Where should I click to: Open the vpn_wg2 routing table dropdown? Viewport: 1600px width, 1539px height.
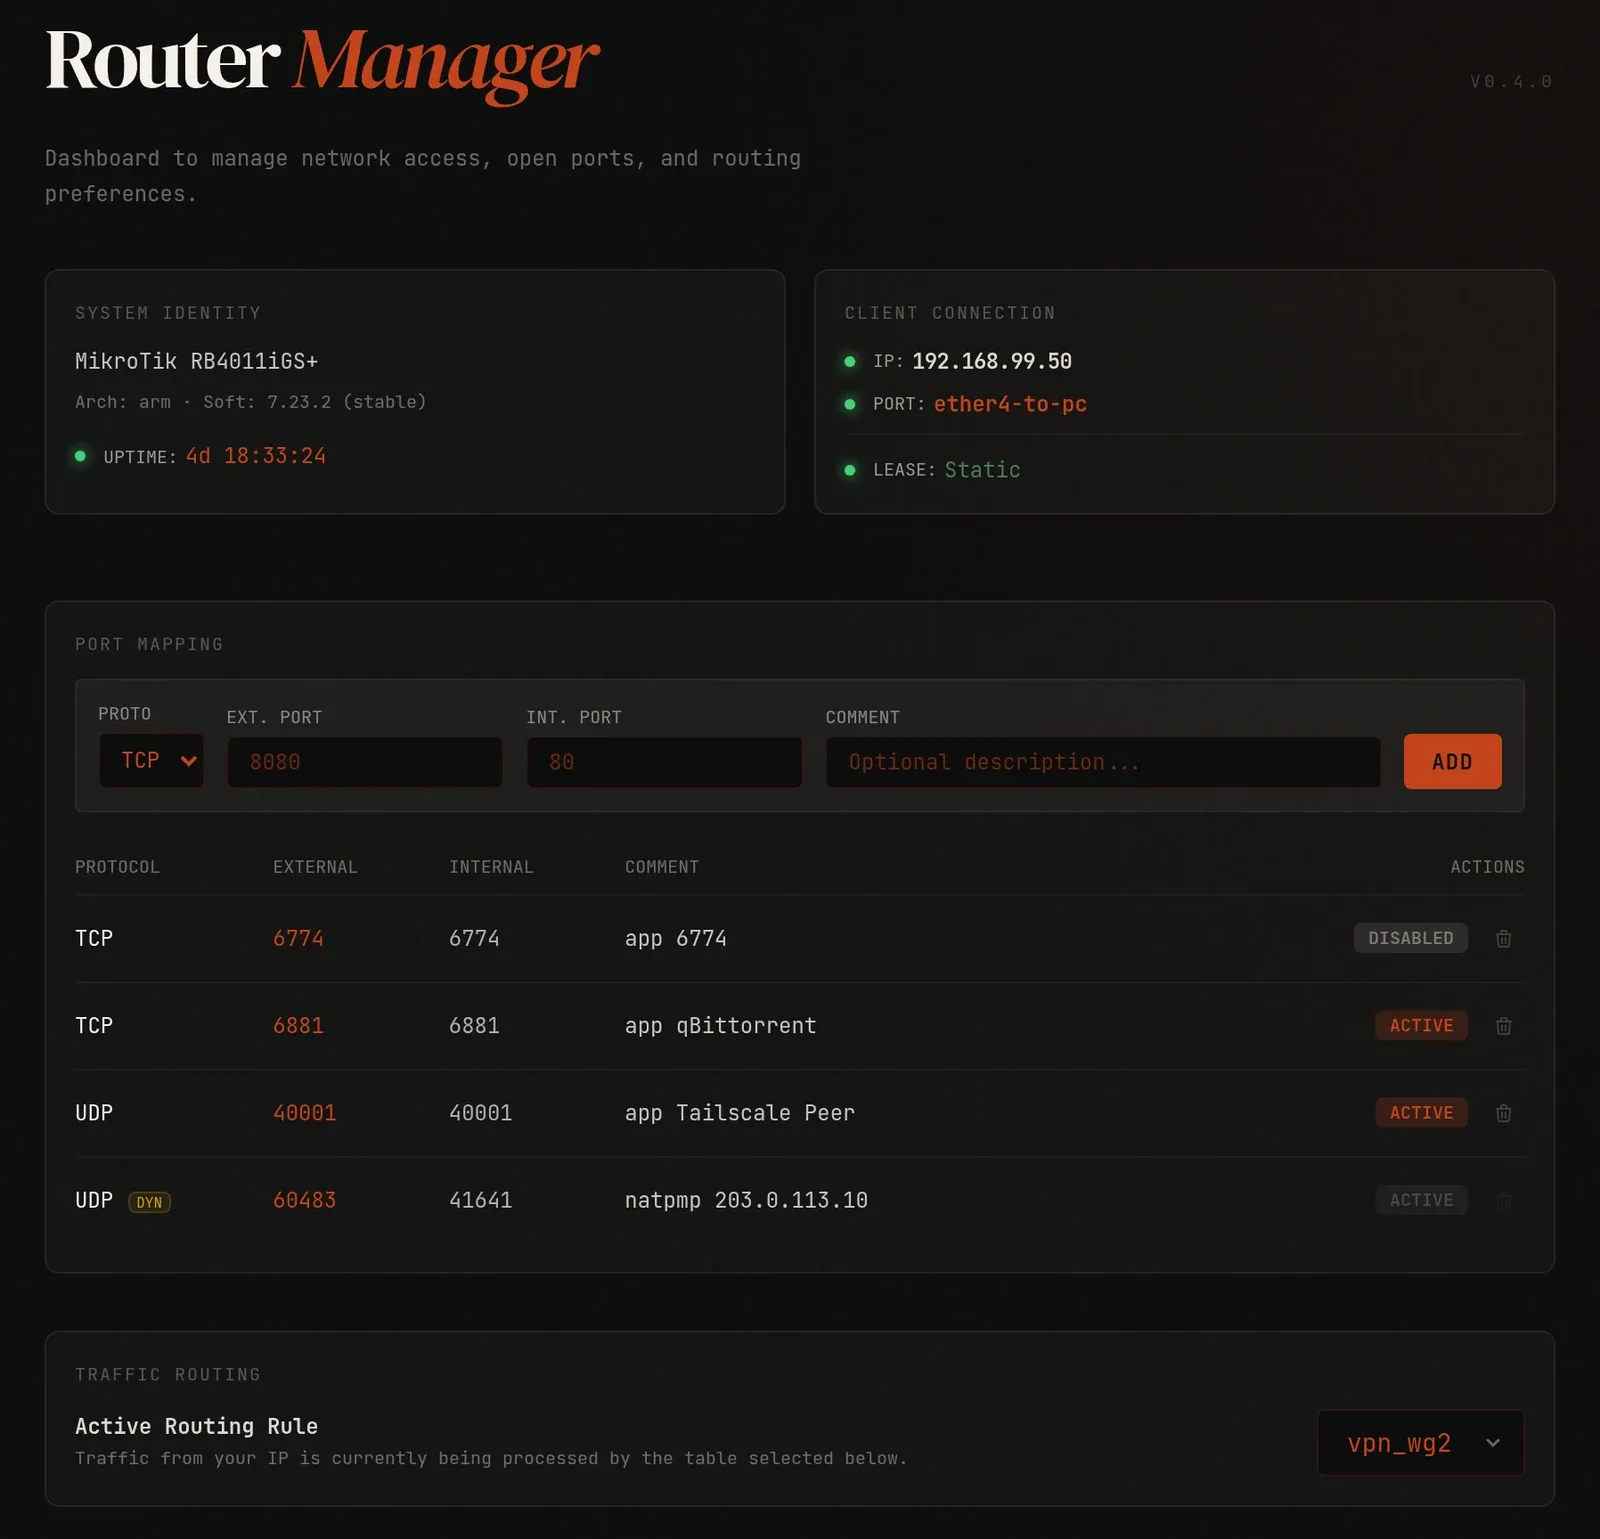(1420, 1443)
